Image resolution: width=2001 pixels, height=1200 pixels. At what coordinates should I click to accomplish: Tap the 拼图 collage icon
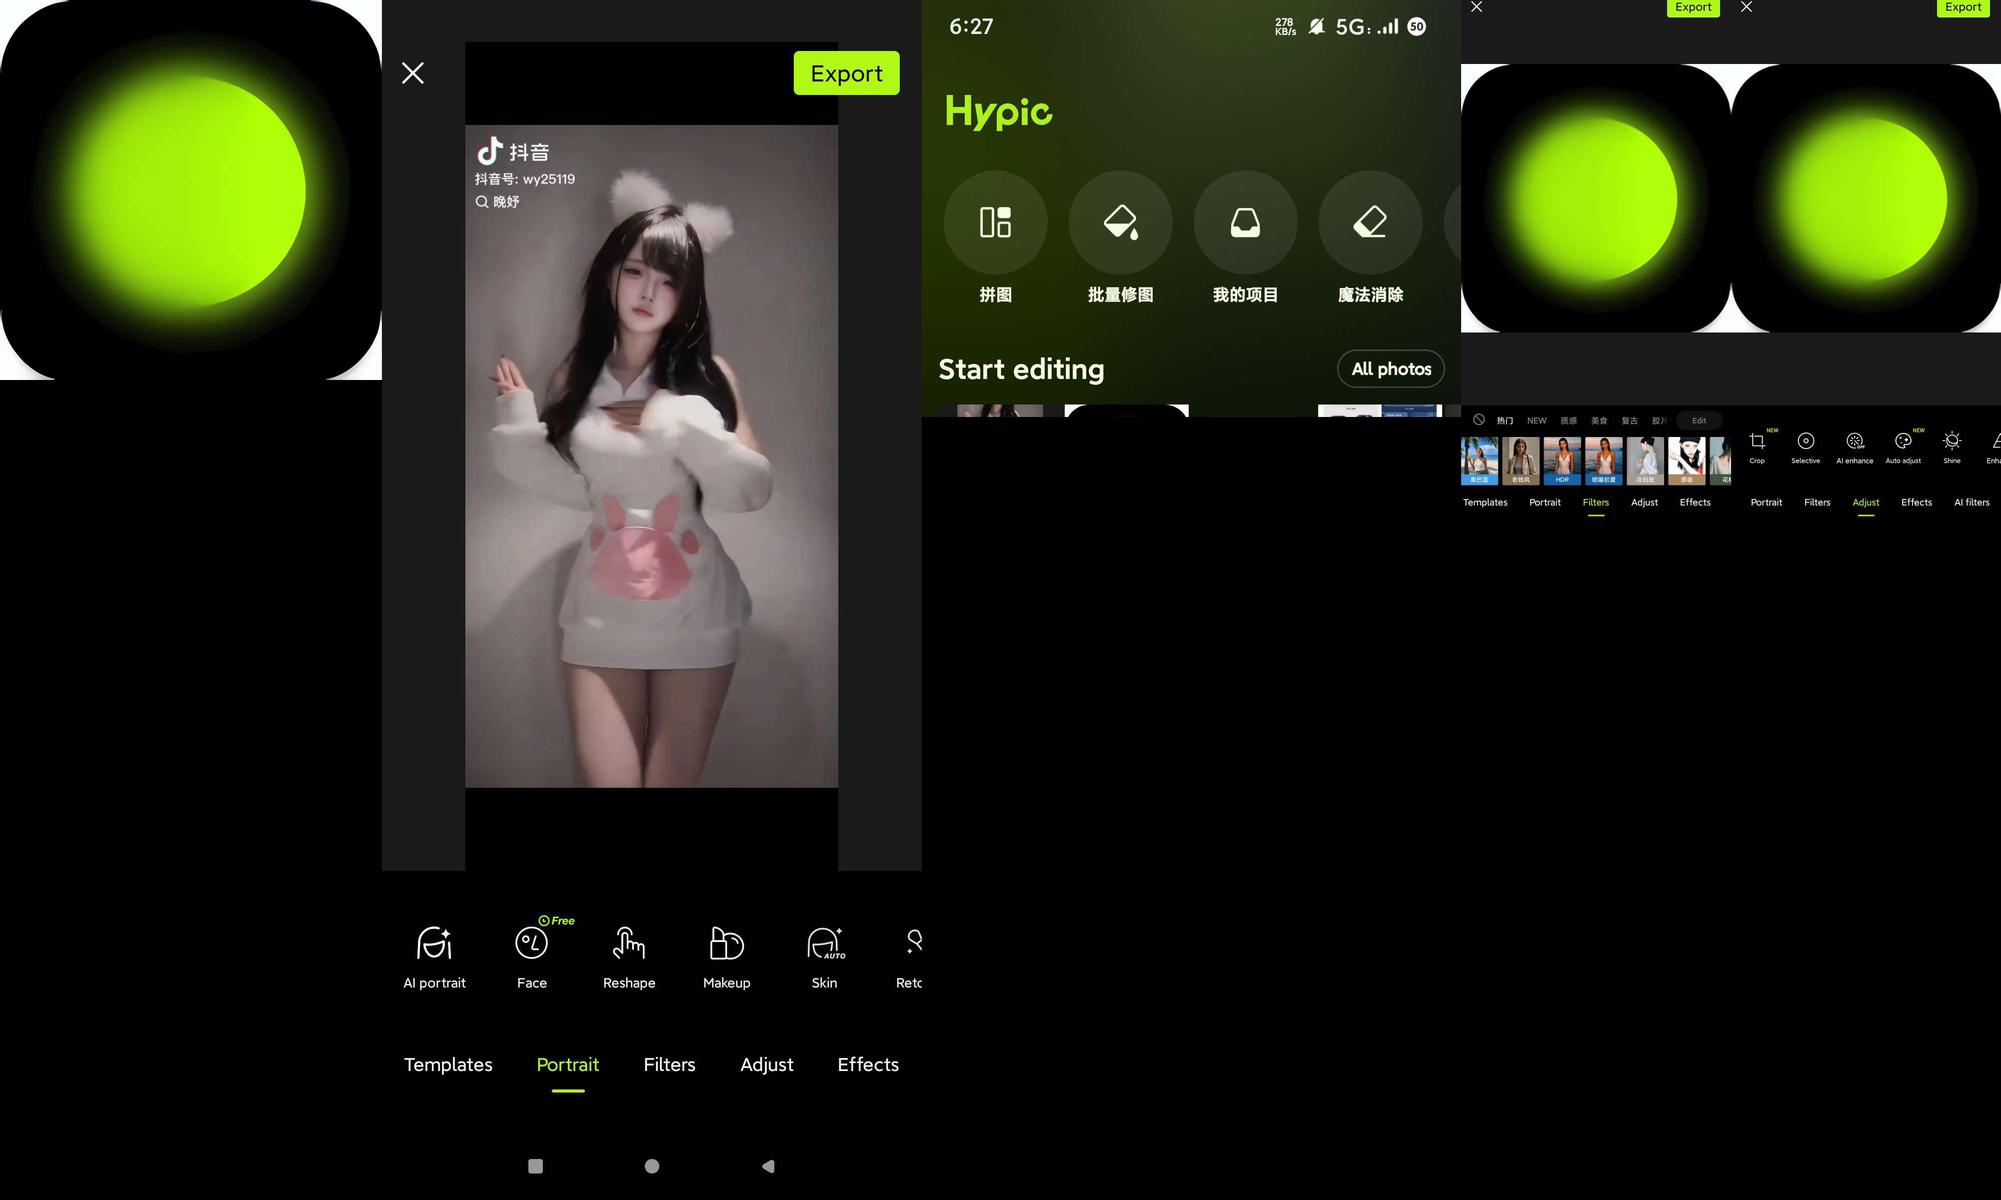995,223
